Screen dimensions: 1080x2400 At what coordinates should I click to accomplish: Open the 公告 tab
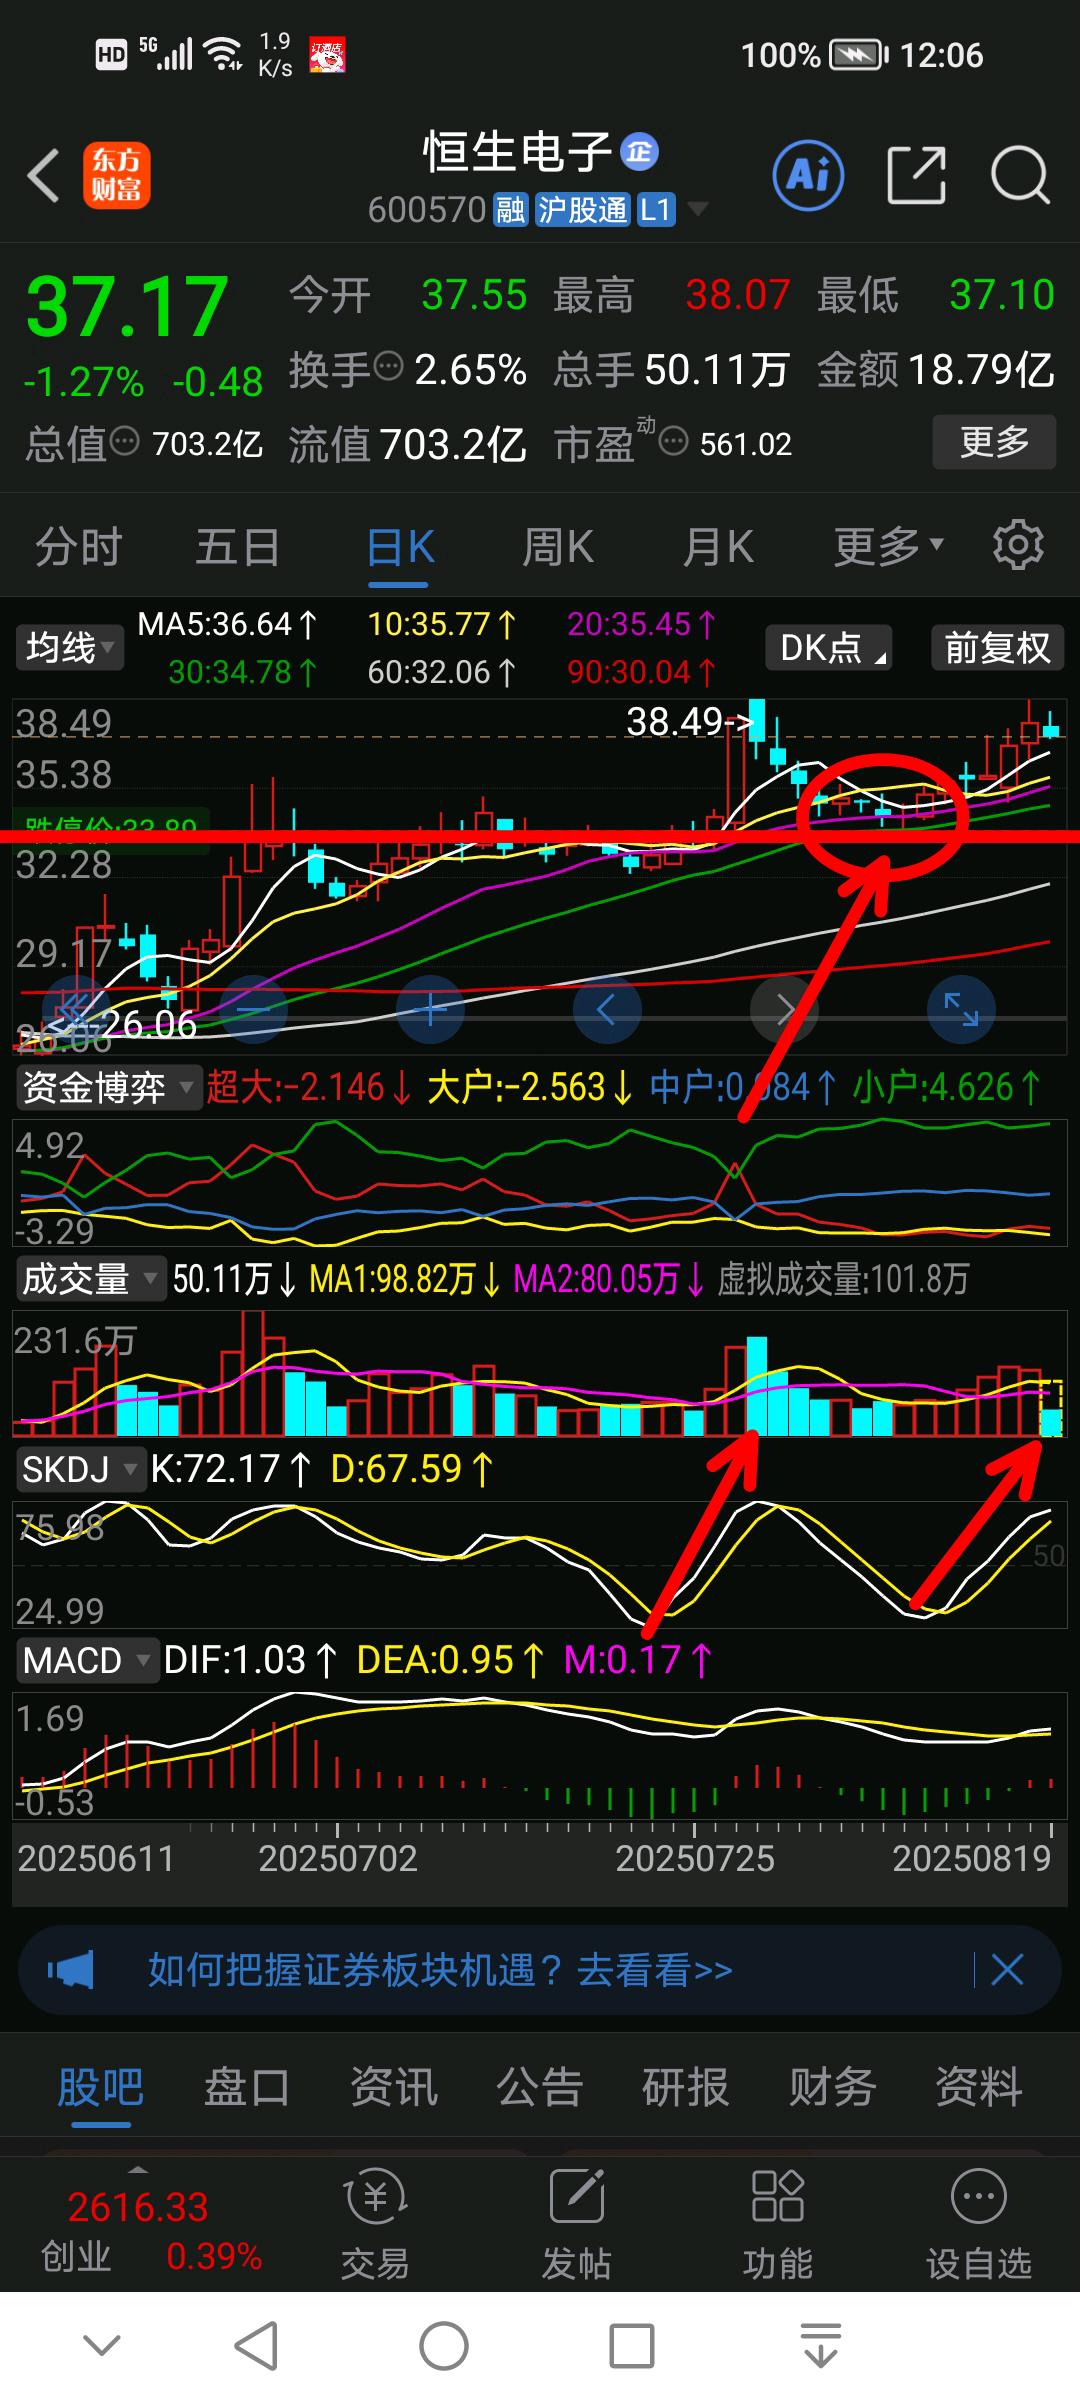point(539,2087)
